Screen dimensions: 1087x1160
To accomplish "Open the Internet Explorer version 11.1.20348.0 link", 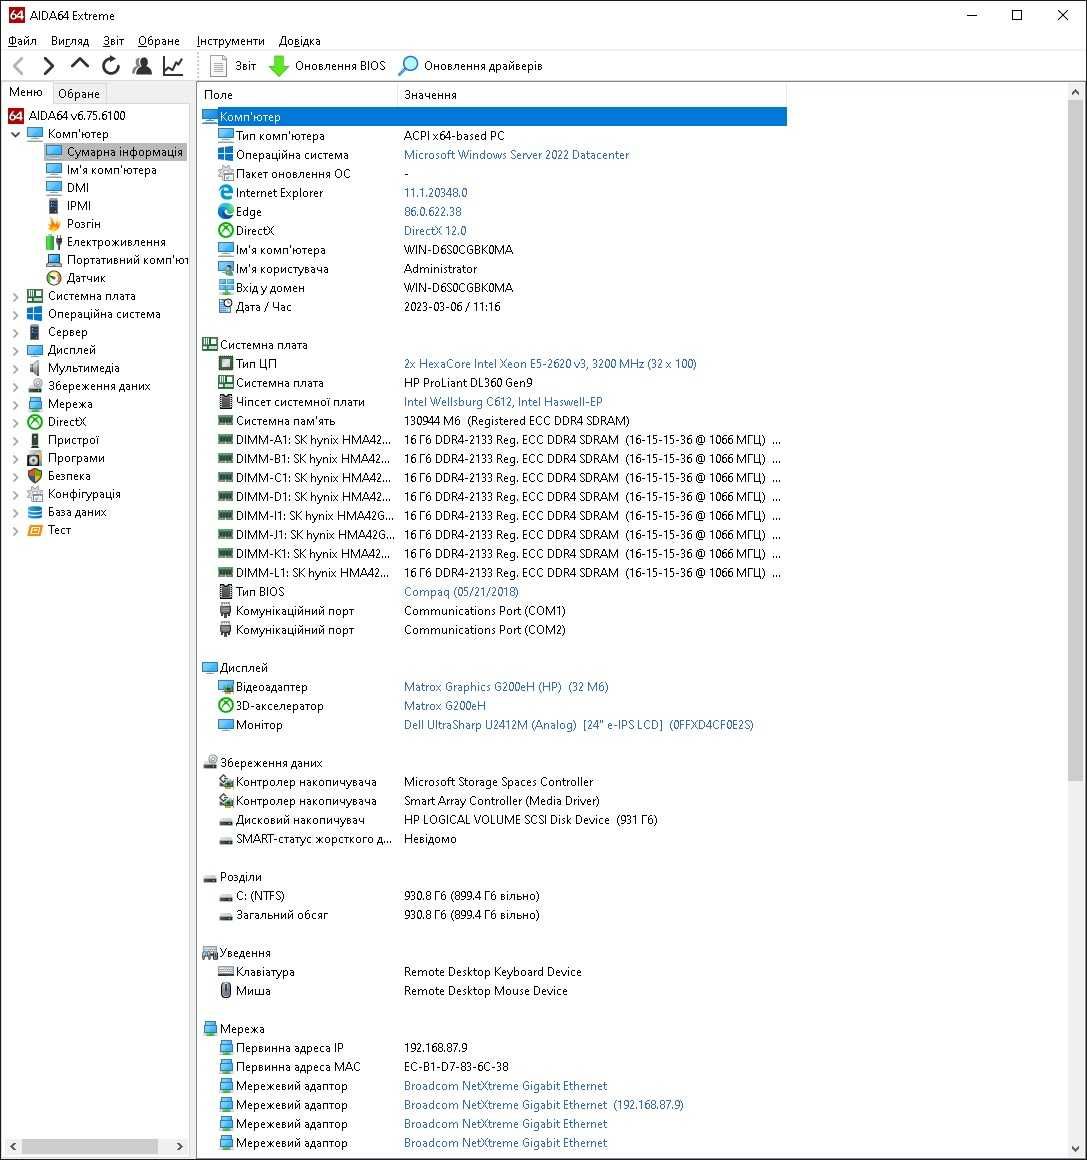I will coord(436,192).
